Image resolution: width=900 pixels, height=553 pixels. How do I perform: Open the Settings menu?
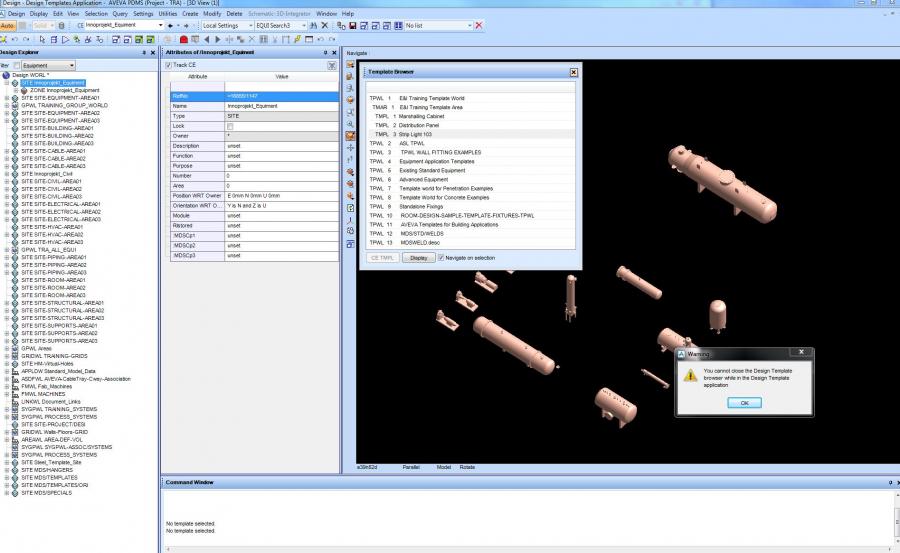(x=143, y=13)
